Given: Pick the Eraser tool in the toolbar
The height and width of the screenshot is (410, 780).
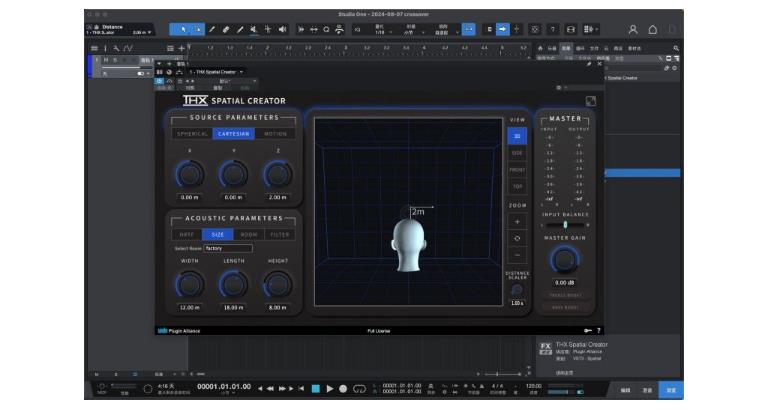Looking at the screenshot, I should (x=226, y=30).
